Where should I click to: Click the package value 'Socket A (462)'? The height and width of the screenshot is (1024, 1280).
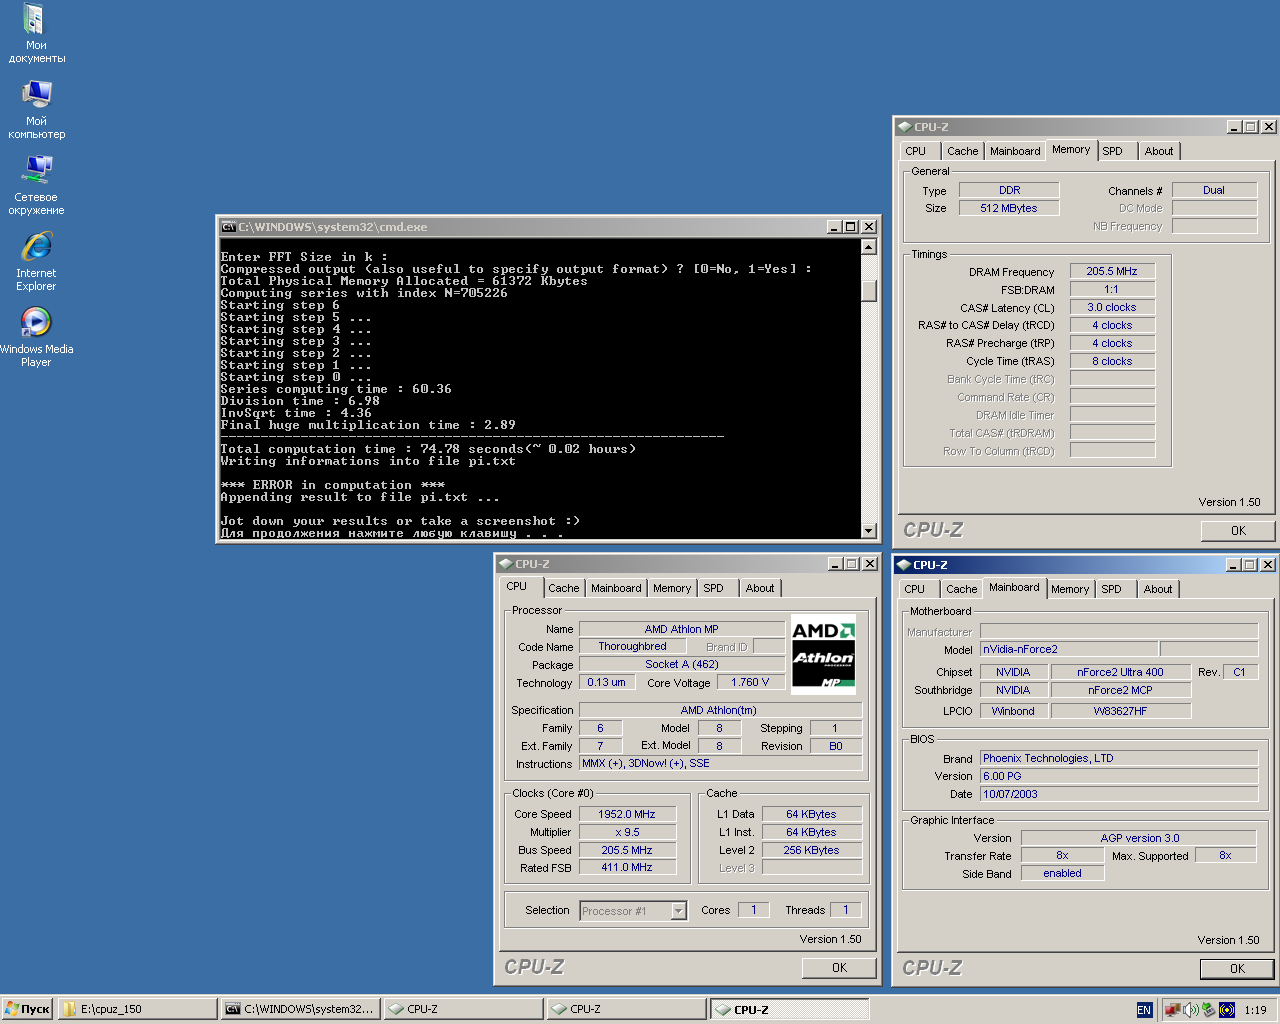(682, 665)
